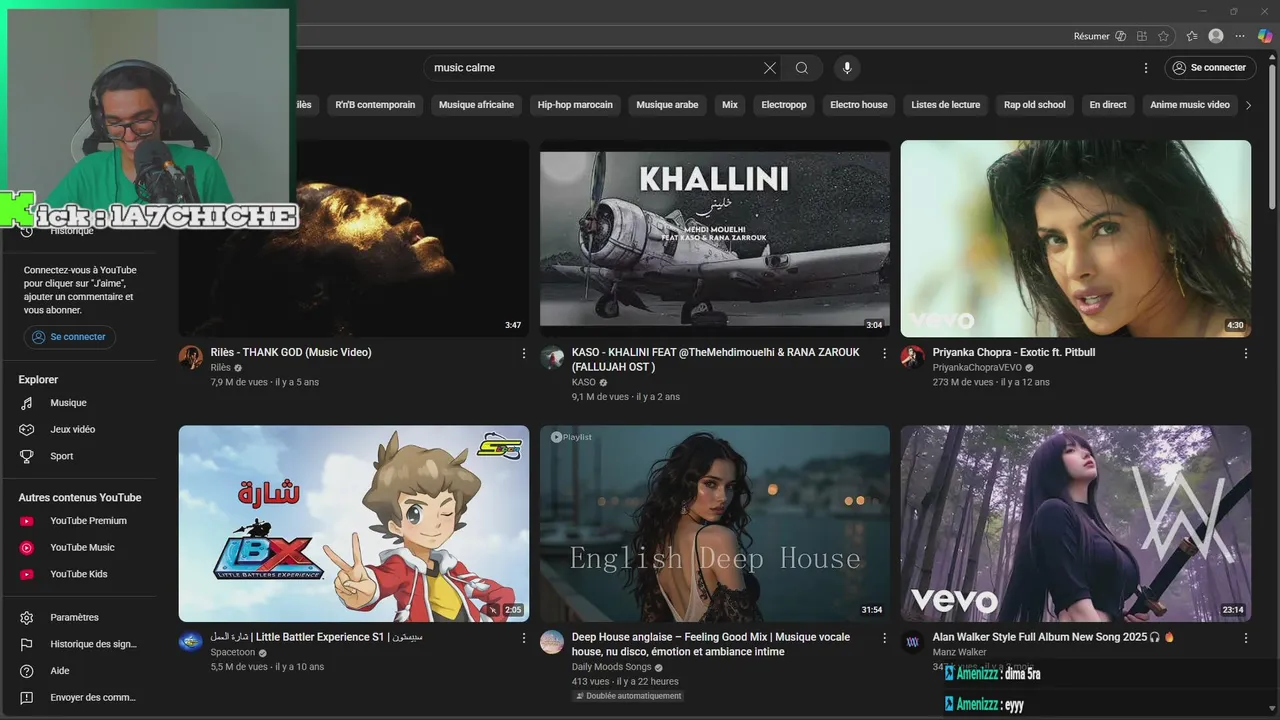Viewport: 1280px width, 720px height.
Task: Open Priyanka Chopra - Exotic ft. Pitbull title
Action: click(1014, 352)
